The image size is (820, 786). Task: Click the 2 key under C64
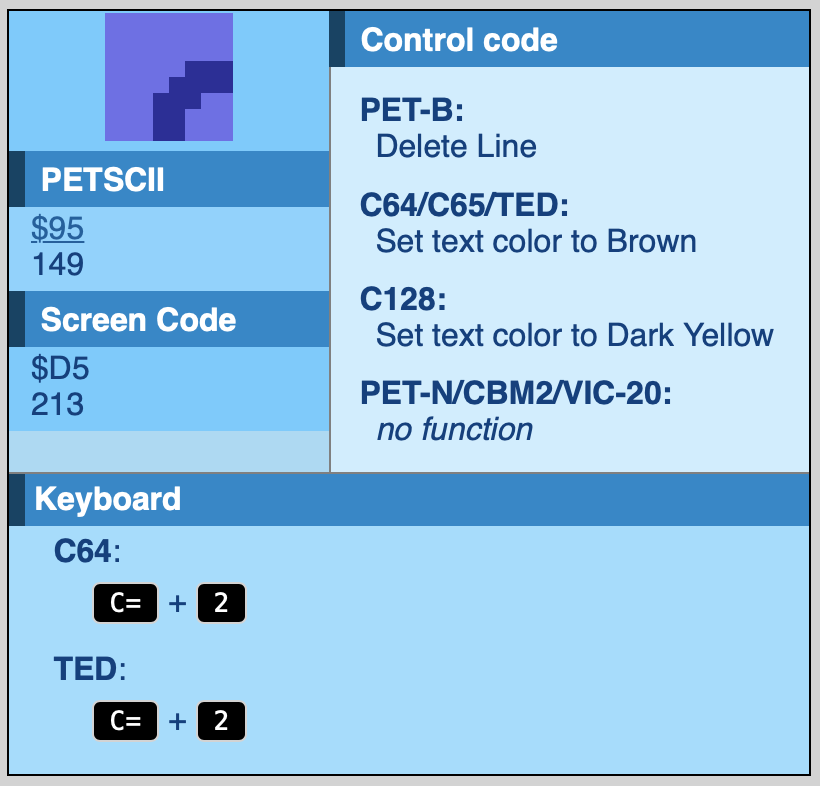[x=221, y=604]
